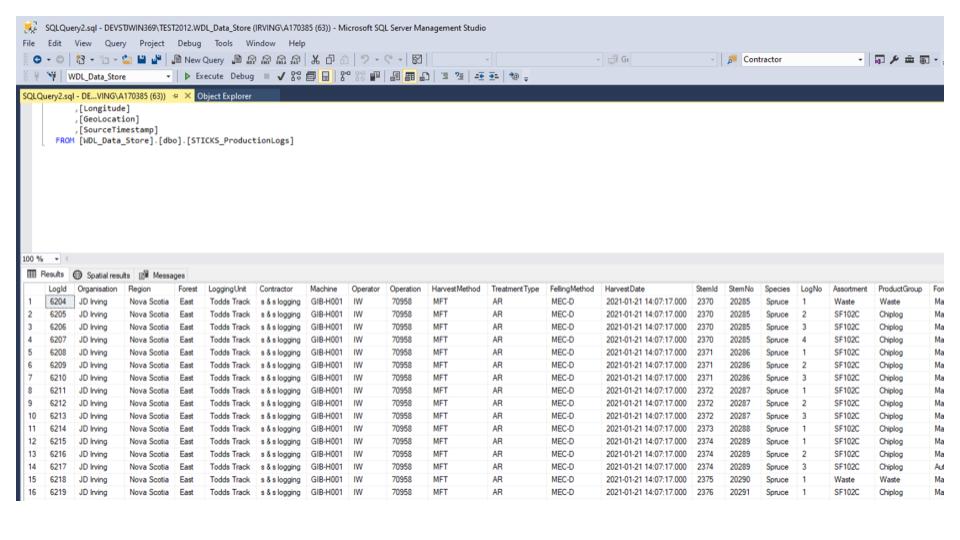Close the SQLQuery2.sql tab
960x540 pixels.
click(188, 96)
